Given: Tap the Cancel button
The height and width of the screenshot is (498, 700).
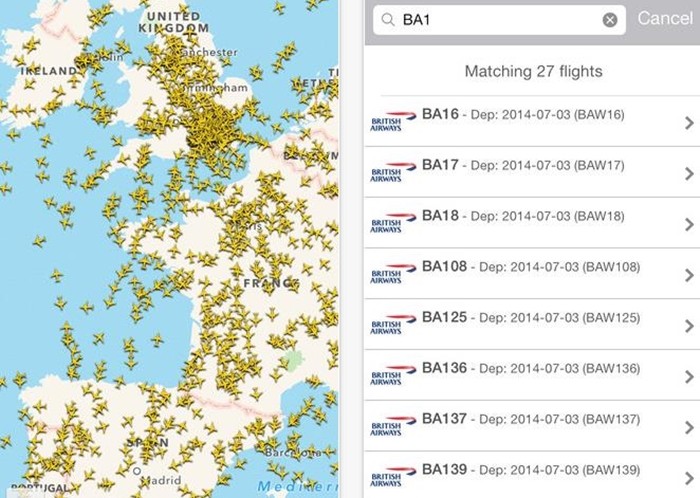Looking at the screenshot, I should (665, 18).
